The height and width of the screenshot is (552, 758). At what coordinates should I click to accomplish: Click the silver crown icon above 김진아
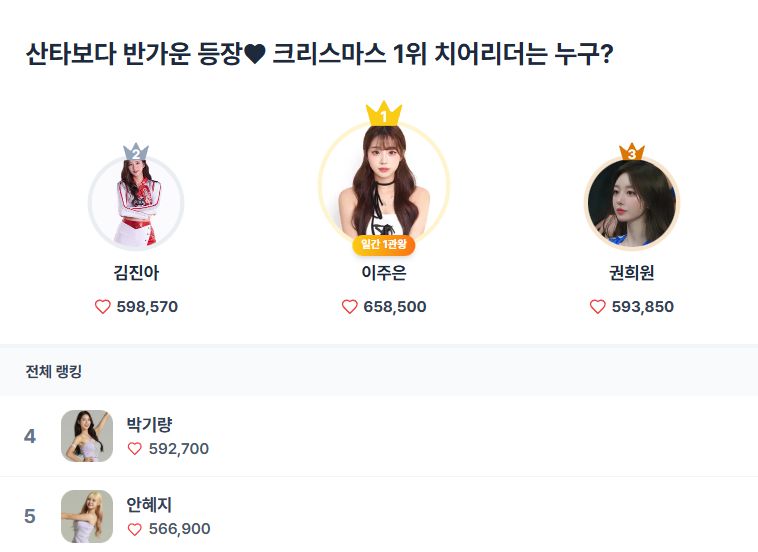[x=136, y=152]
